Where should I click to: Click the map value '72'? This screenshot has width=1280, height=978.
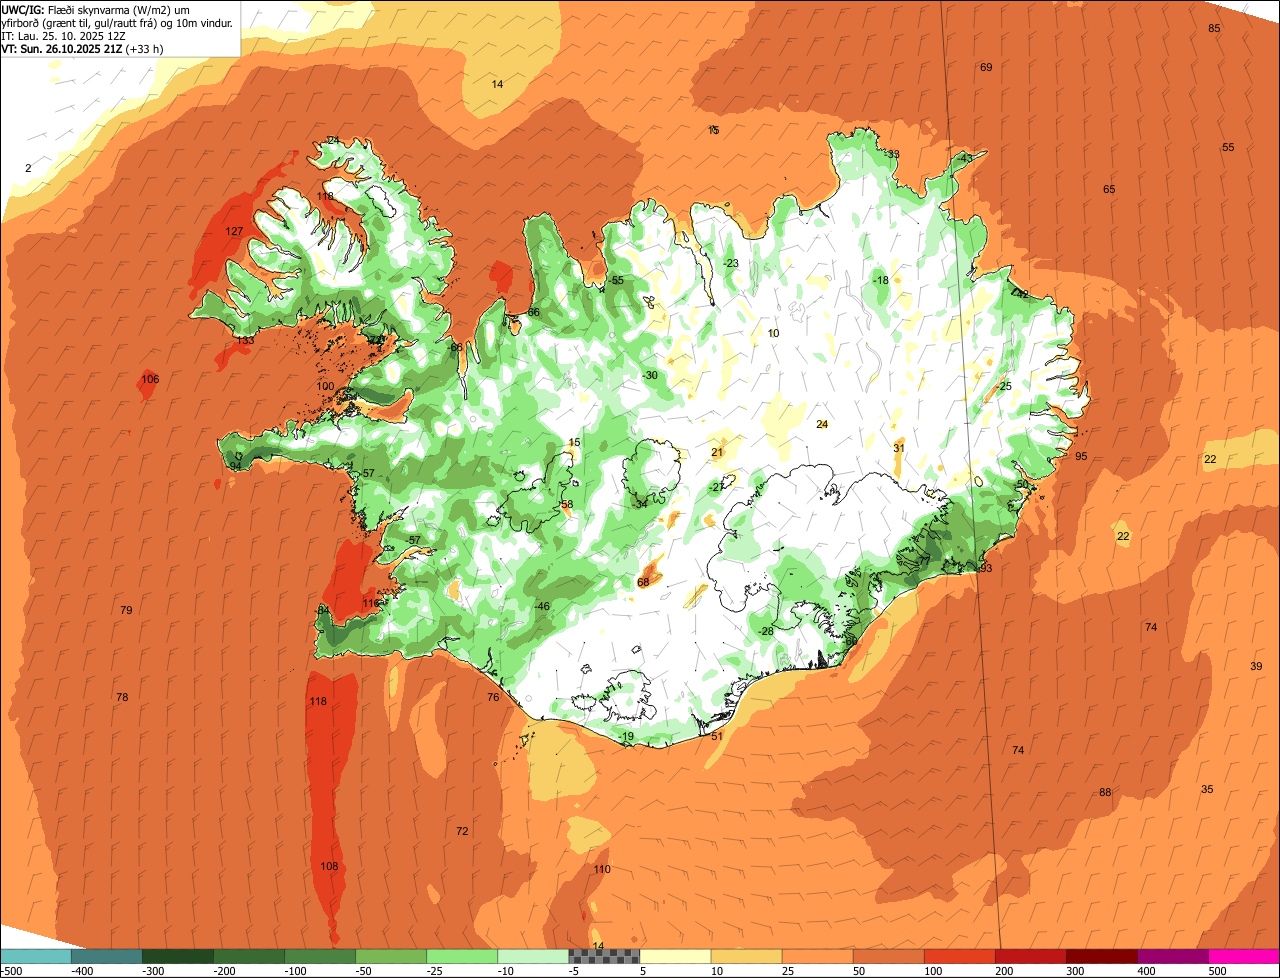[462, 831]
